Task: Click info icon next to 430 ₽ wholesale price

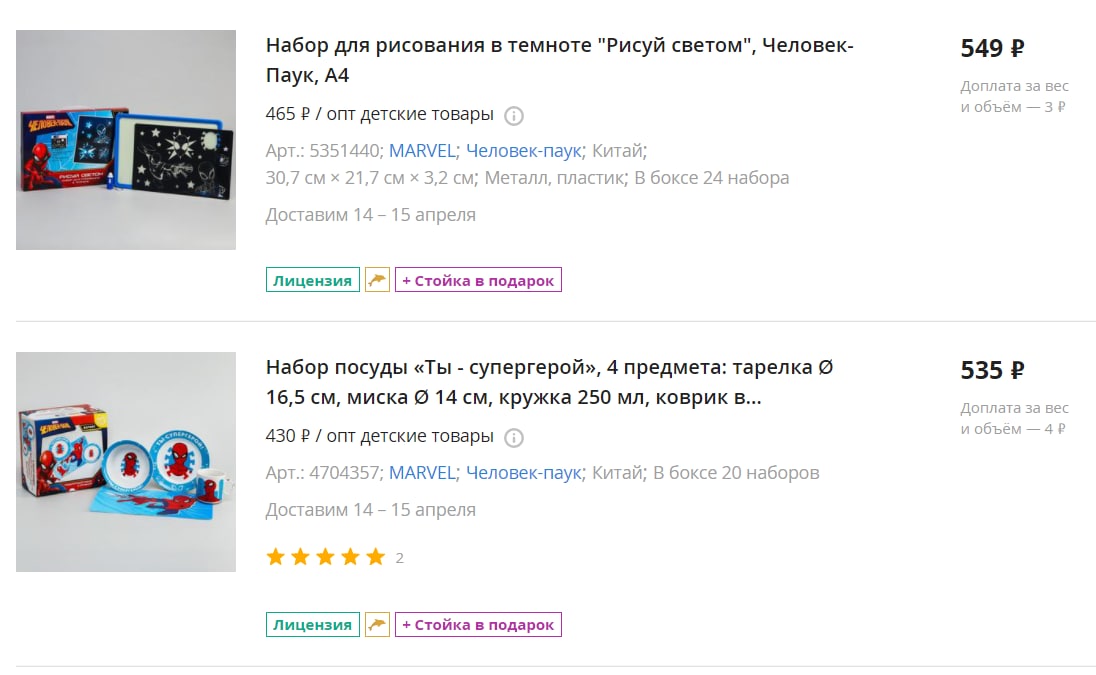Action: tap(514, 438)
